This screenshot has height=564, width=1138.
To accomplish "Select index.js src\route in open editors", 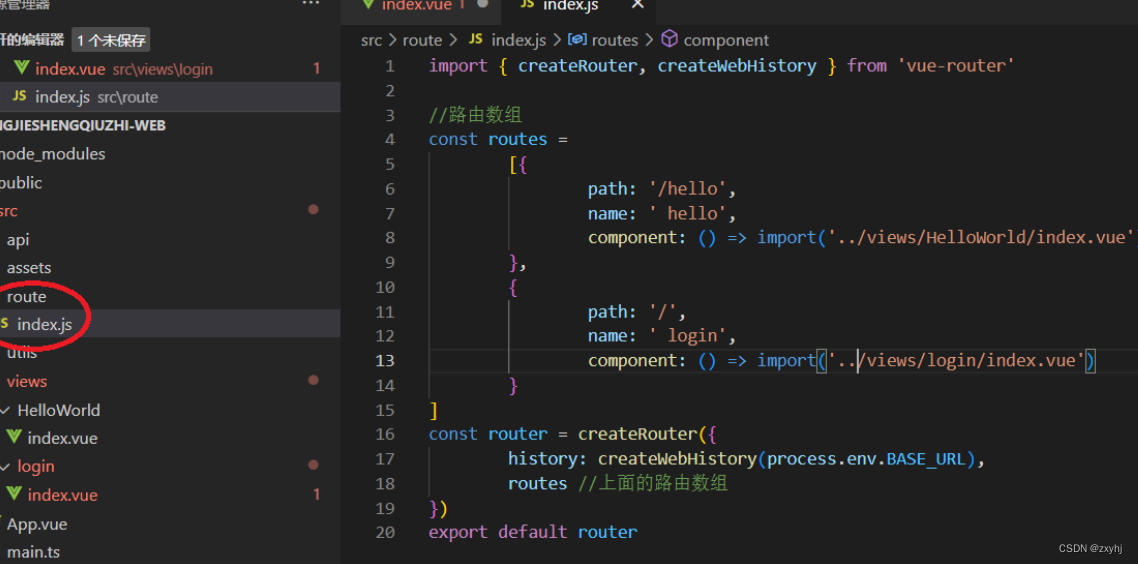I will 170,97.
